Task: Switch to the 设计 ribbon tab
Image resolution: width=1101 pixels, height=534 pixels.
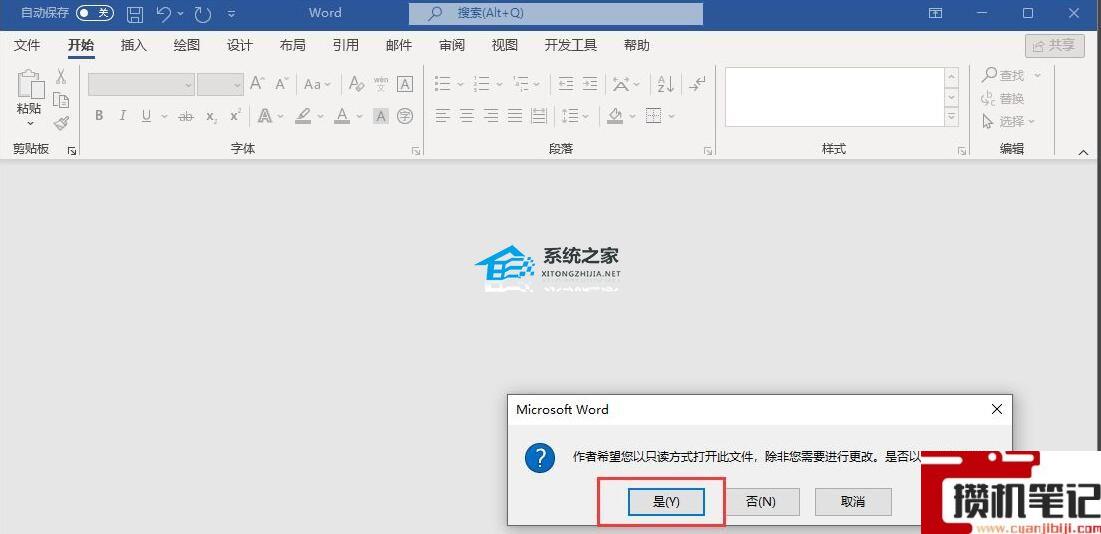Action: (239, 46)
